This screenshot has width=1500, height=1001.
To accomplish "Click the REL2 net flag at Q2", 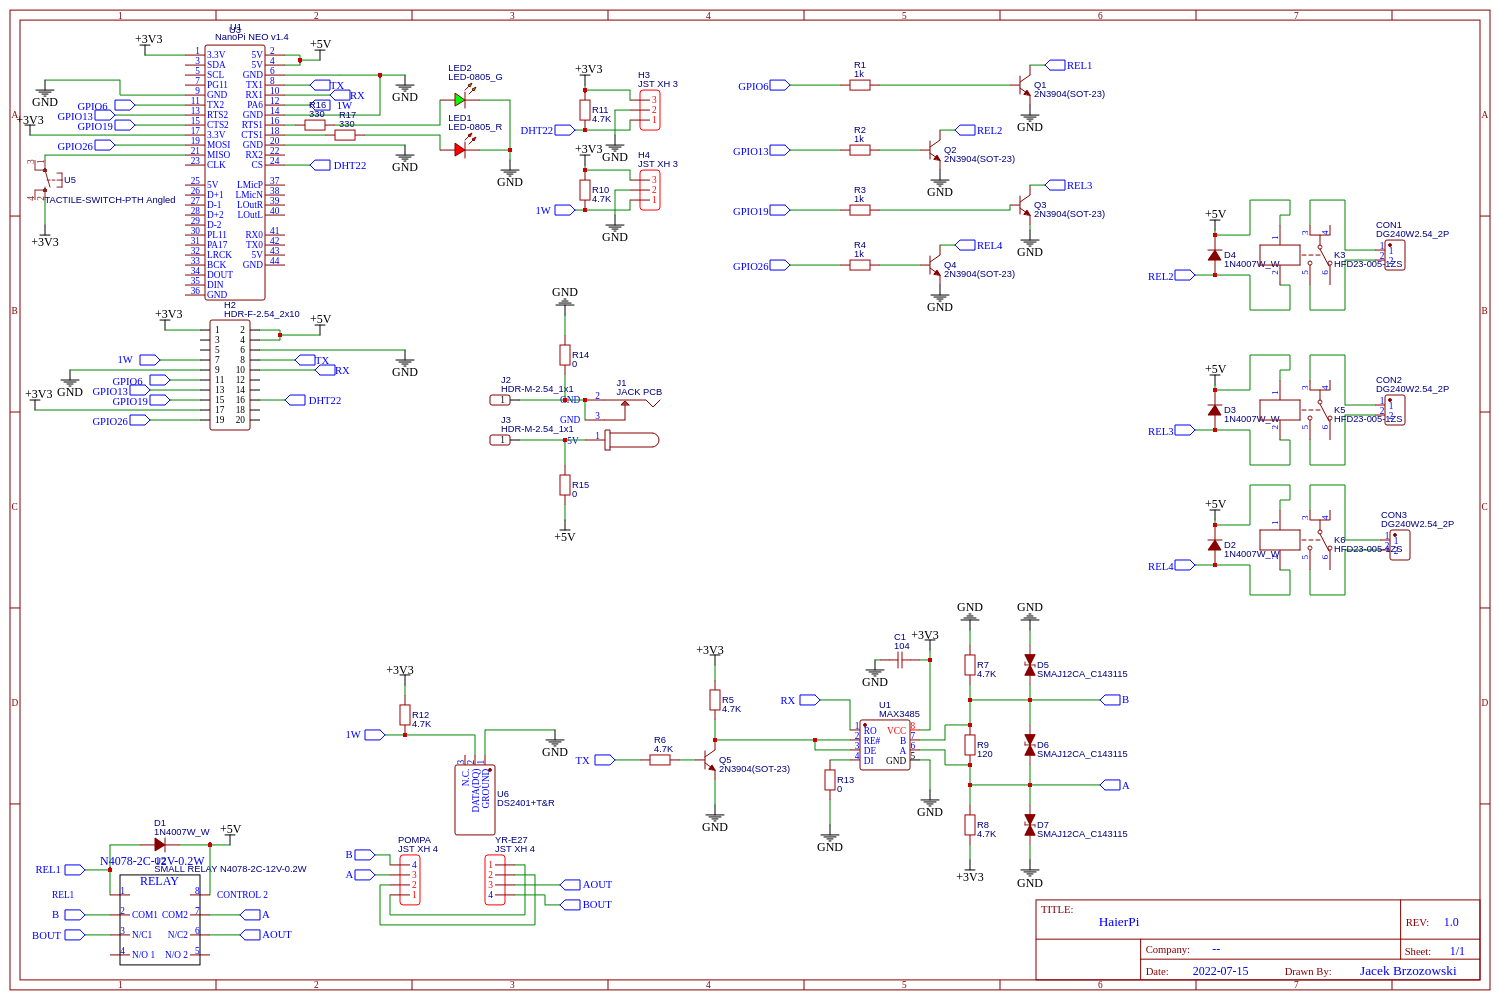I will click(x=966, y=130).
